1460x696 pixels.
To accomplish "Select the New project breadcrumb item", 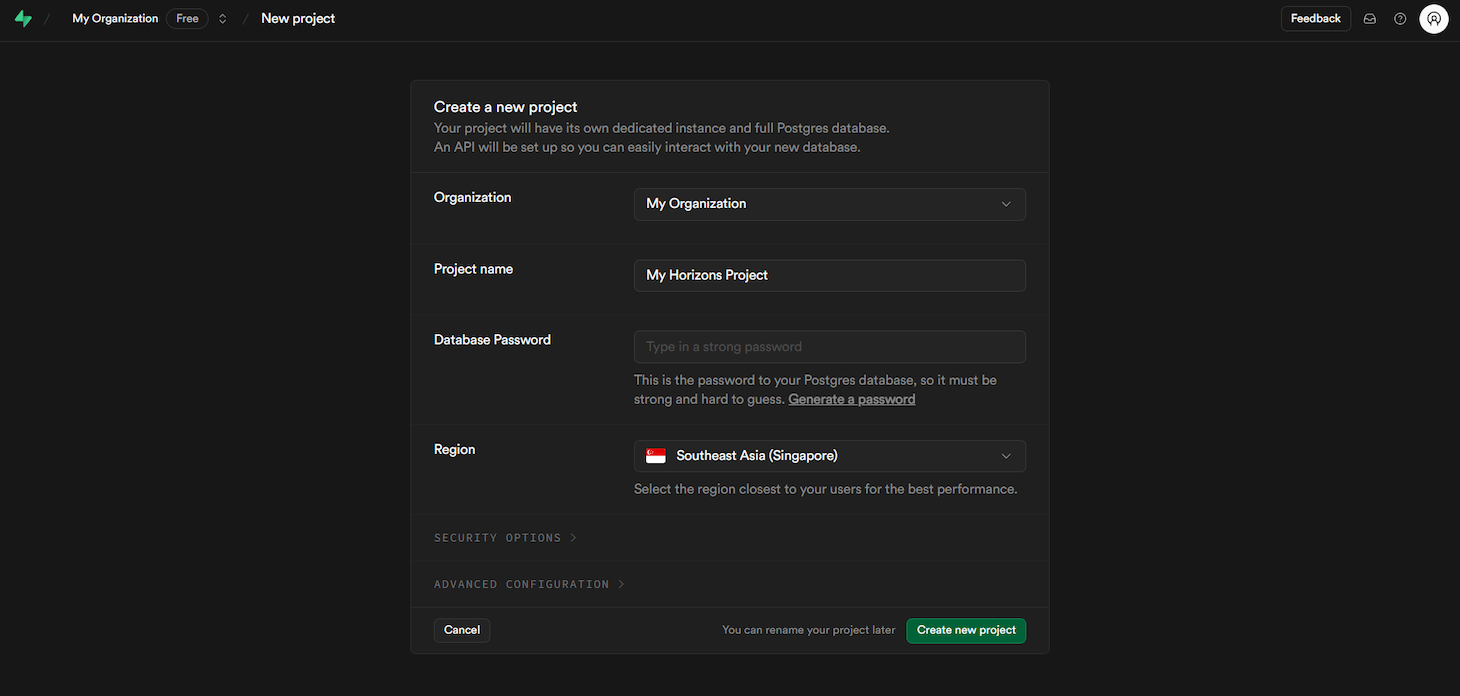I will (297, 17).
